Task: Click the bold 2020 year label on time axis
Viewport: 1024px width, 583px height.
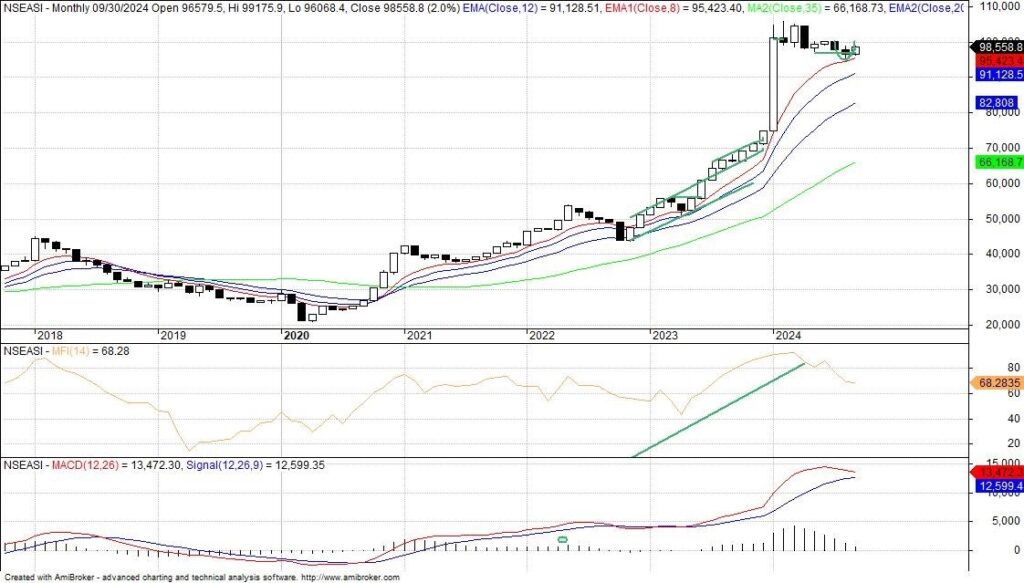Action: click(296, 336)
